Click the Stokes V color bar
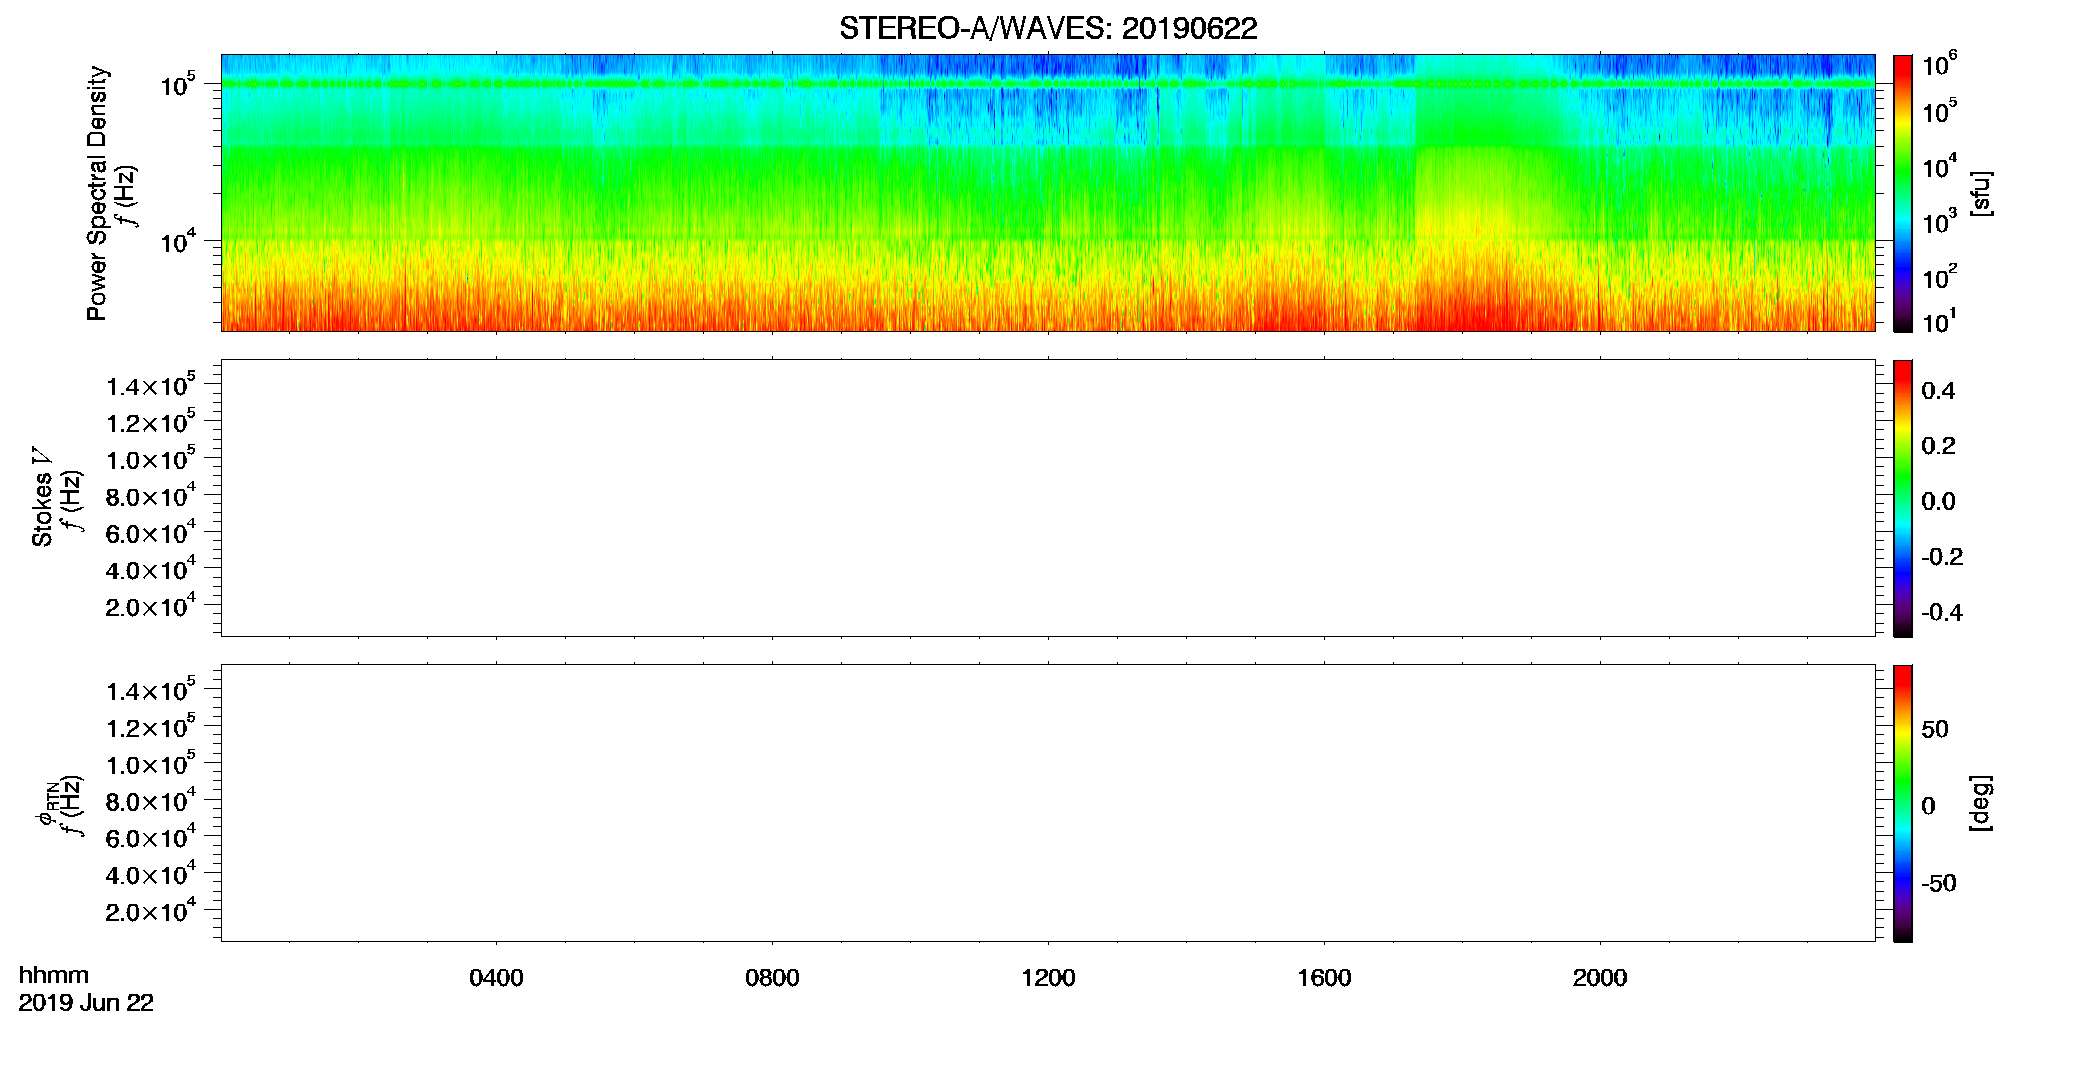 1902,498
